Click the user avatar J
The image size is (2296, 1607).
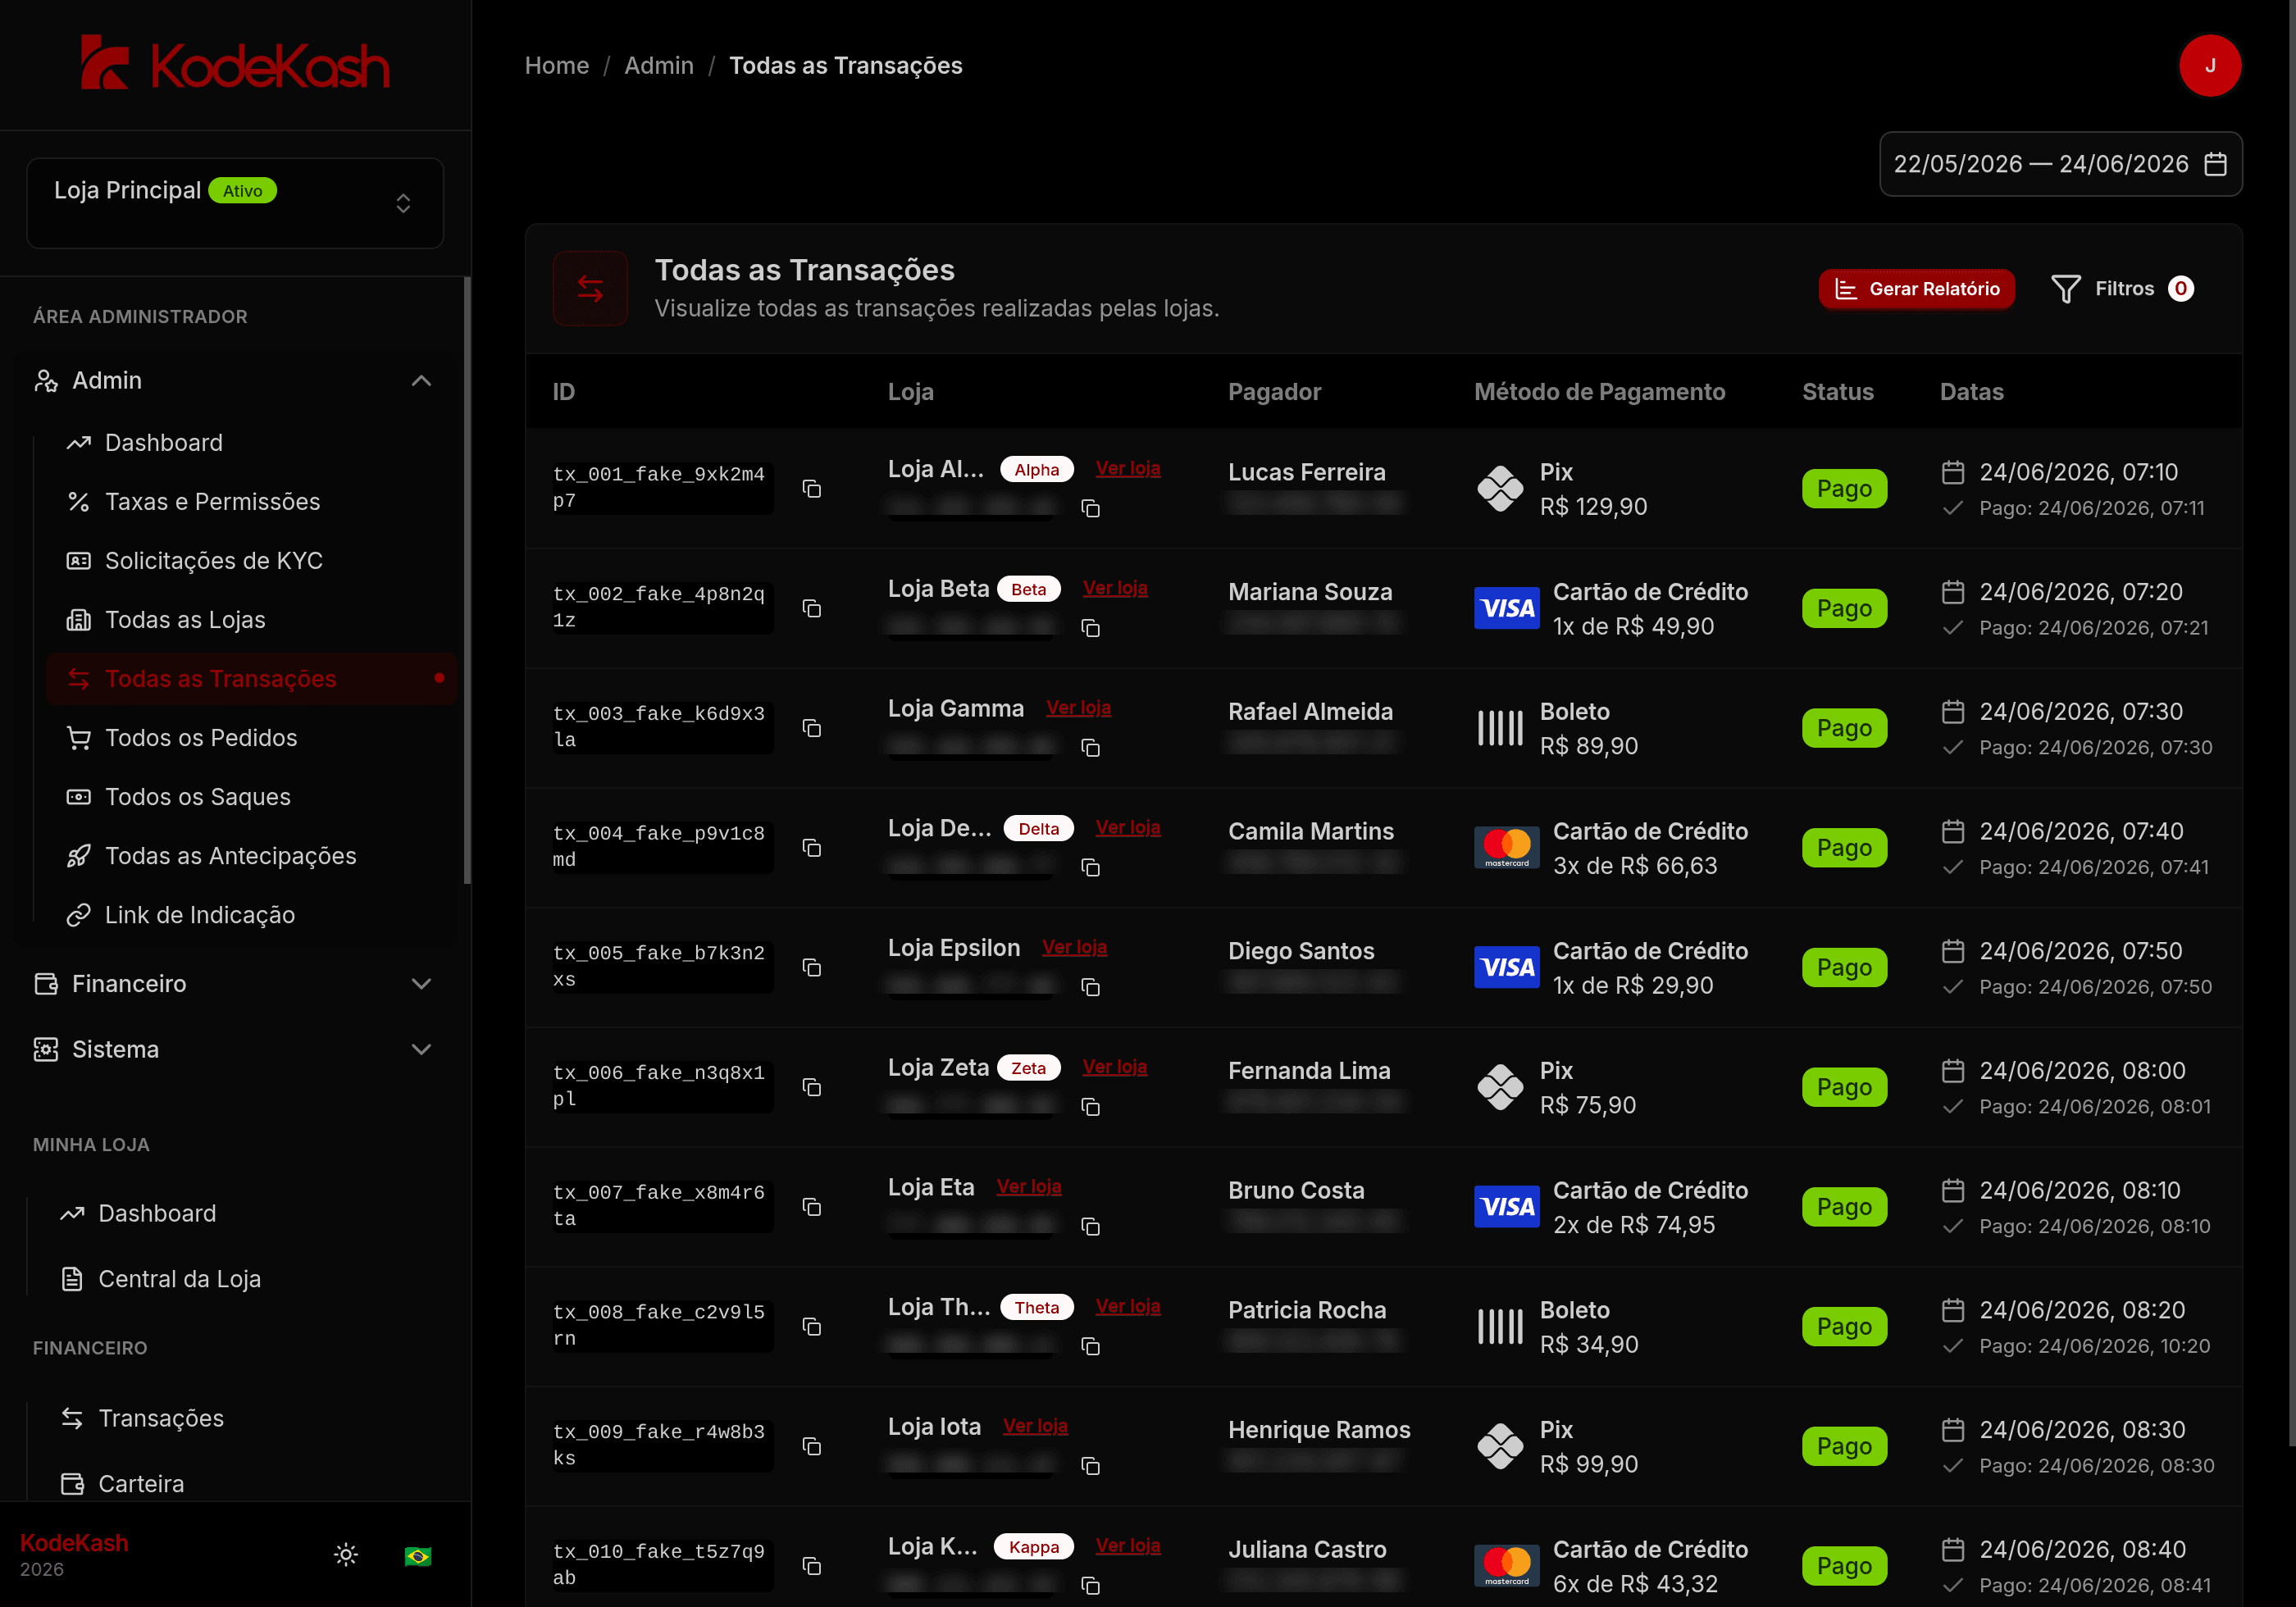pos(2210,66)
